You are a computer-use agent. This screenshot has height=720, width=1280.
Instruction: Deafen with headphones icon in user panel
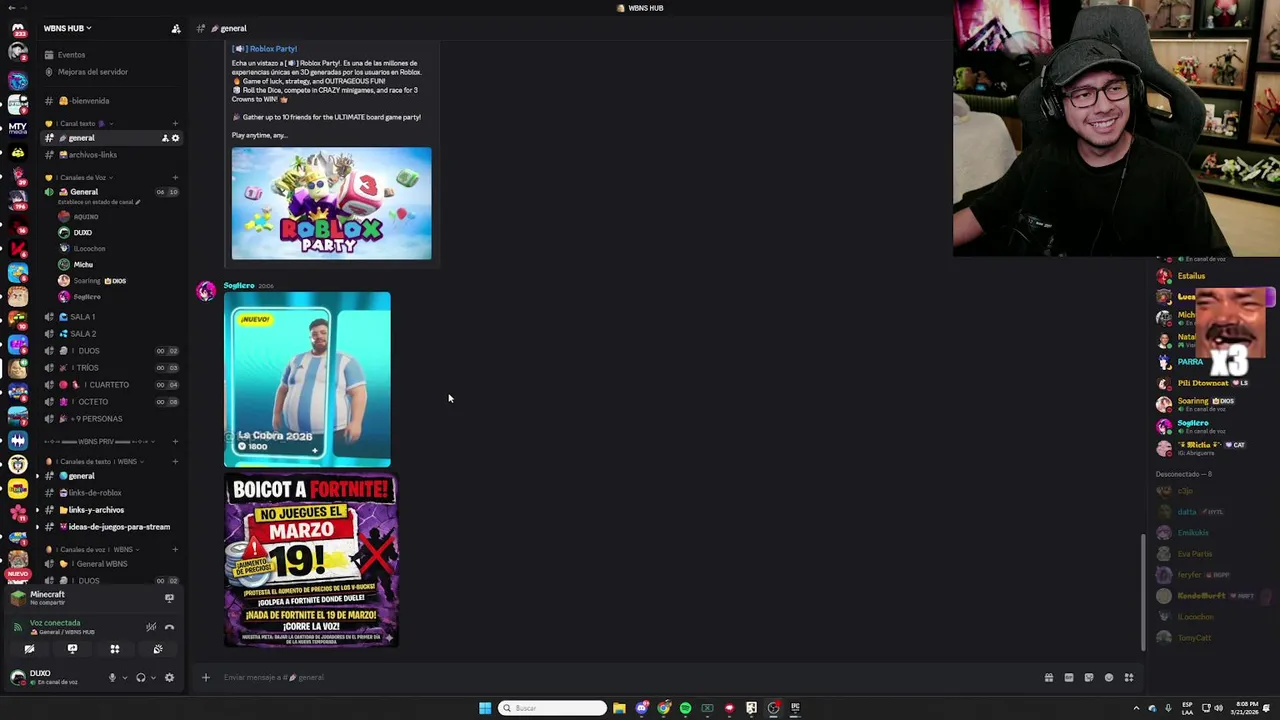(140, 677)
